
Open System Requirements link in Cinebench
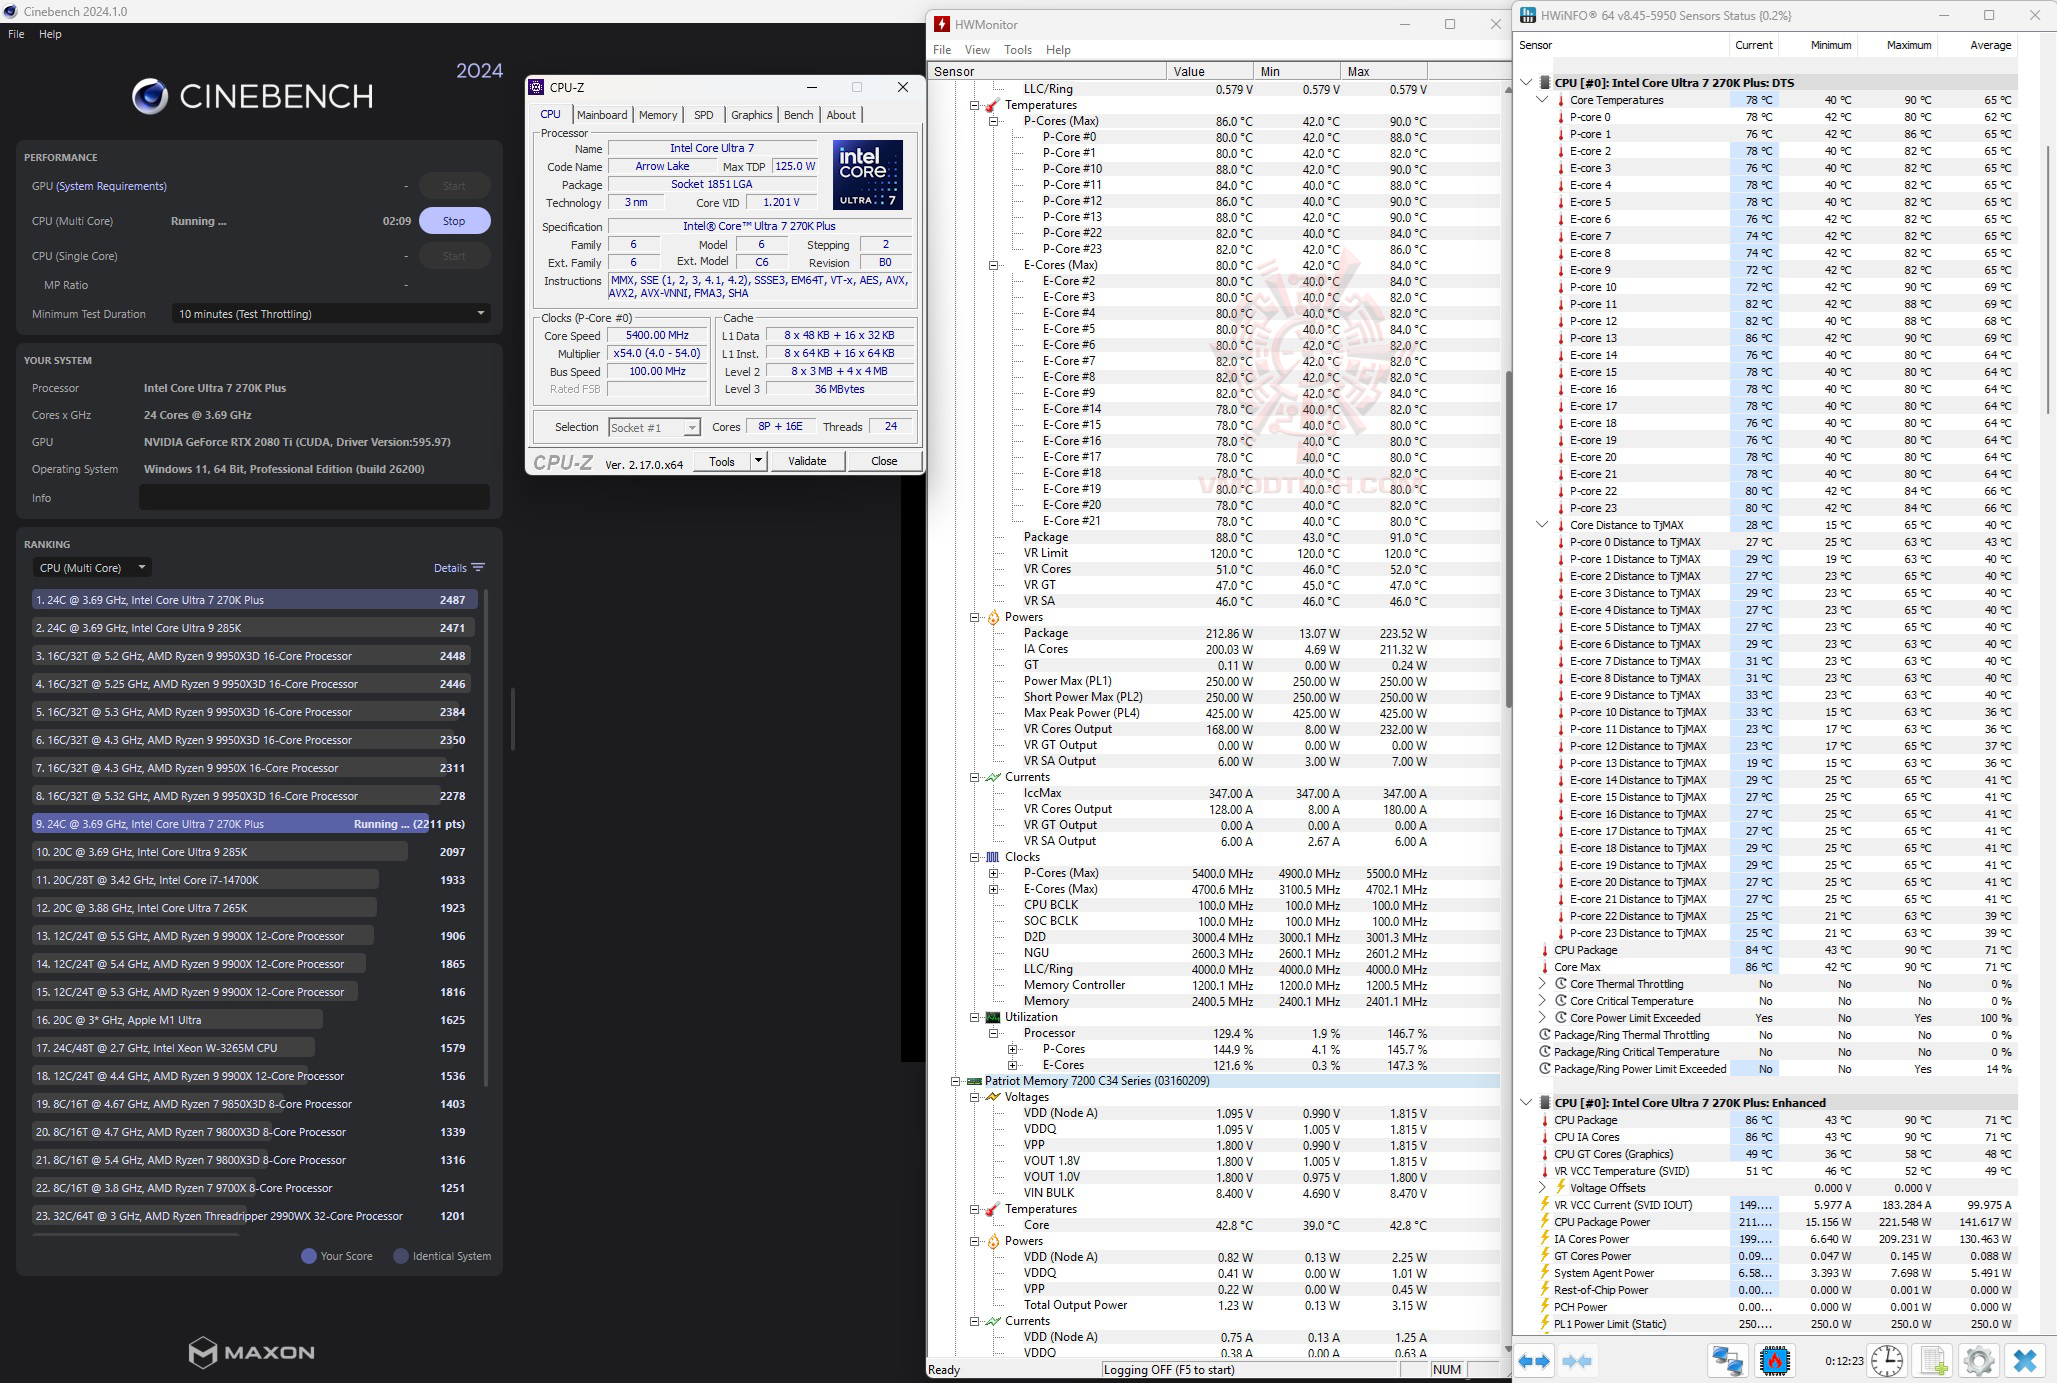[x=111, y=186]
